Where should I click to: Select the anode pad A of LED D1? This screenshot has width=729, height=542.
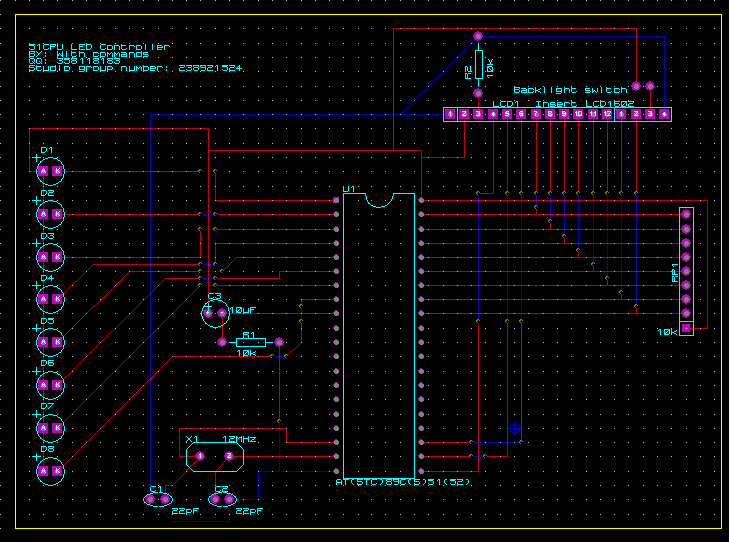(43, 171)
